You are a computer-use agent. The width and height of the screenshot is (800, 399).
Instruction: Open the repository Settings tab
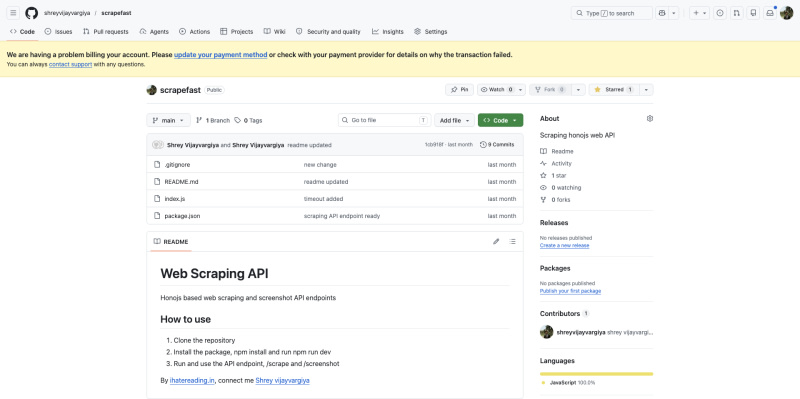431,32
